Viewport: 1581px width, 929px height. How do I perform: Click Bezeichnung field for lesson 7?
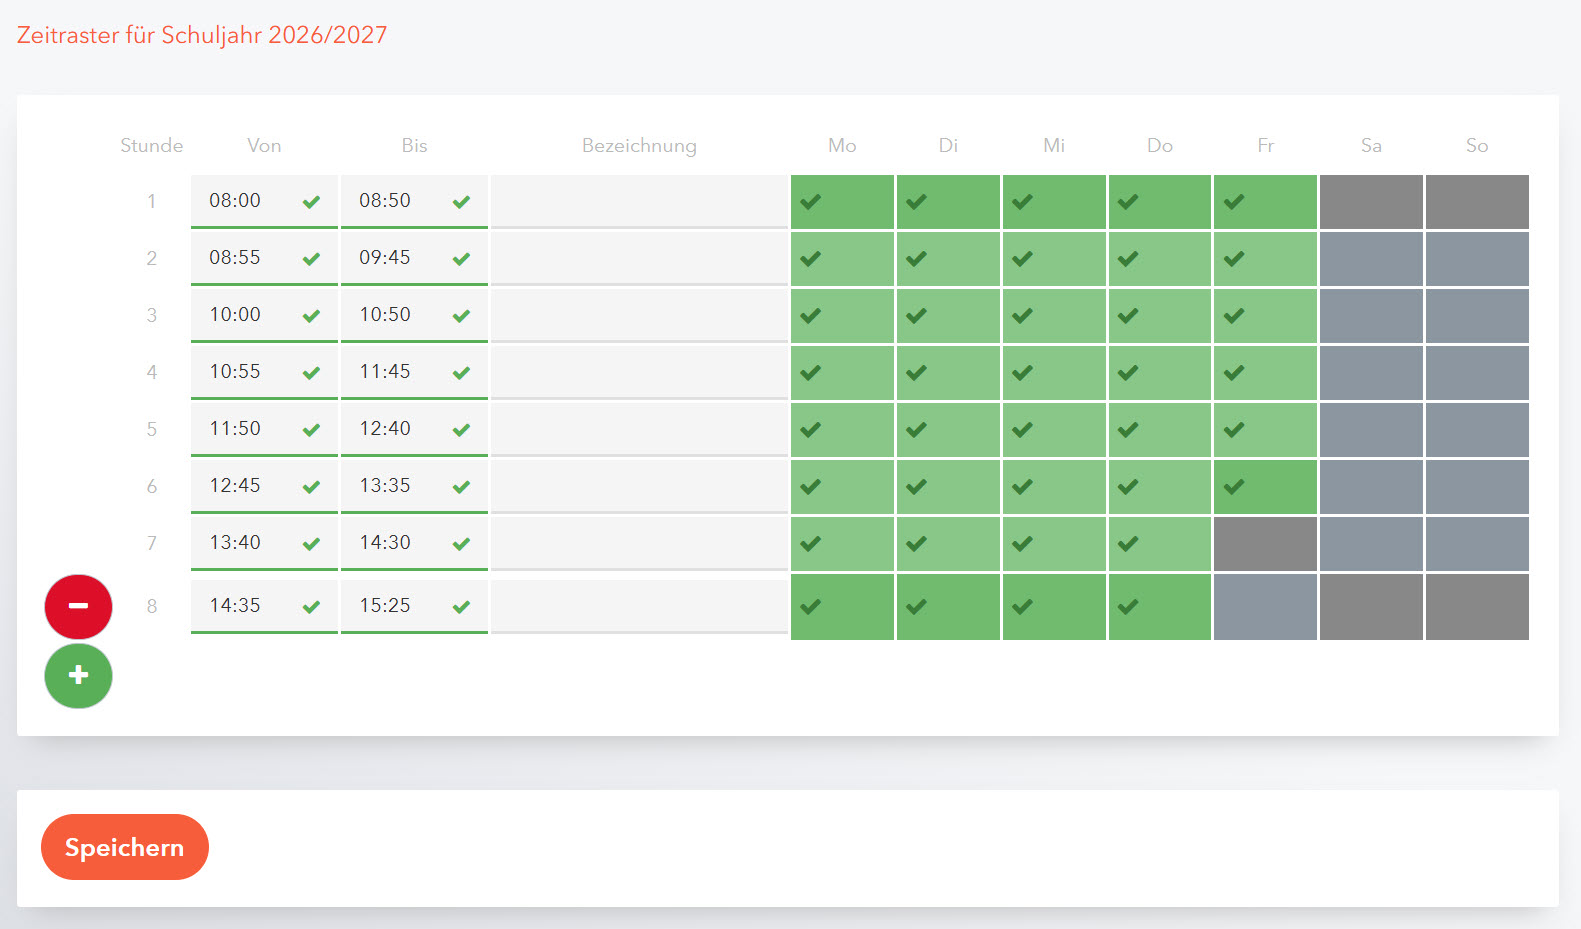coord(639,543)
